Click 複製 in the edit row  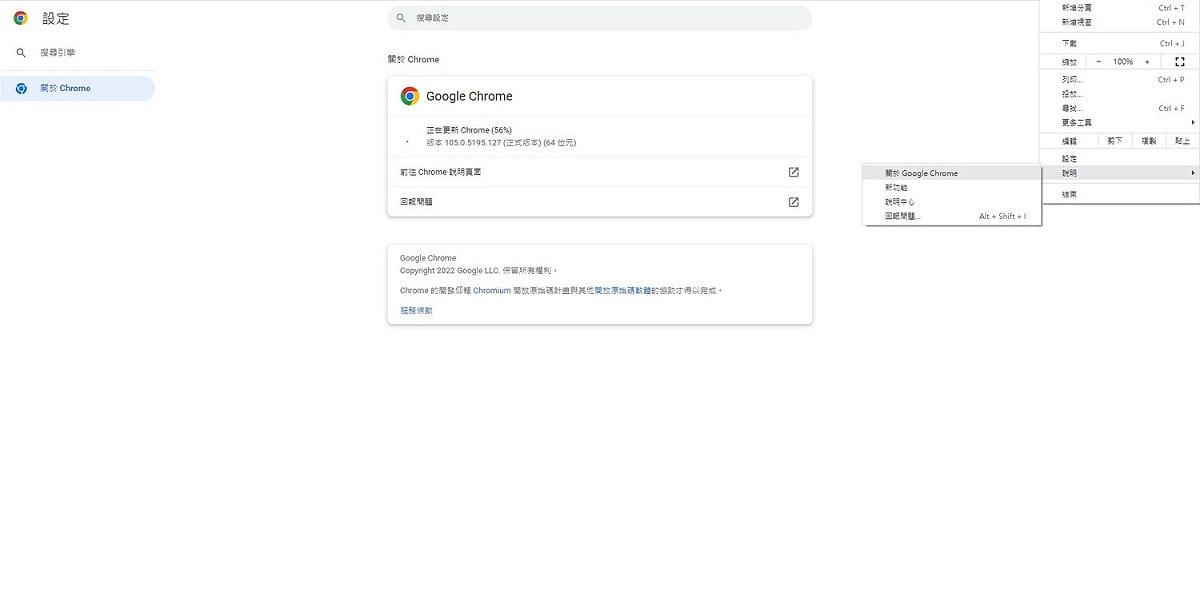click(x=1149, y=141)
